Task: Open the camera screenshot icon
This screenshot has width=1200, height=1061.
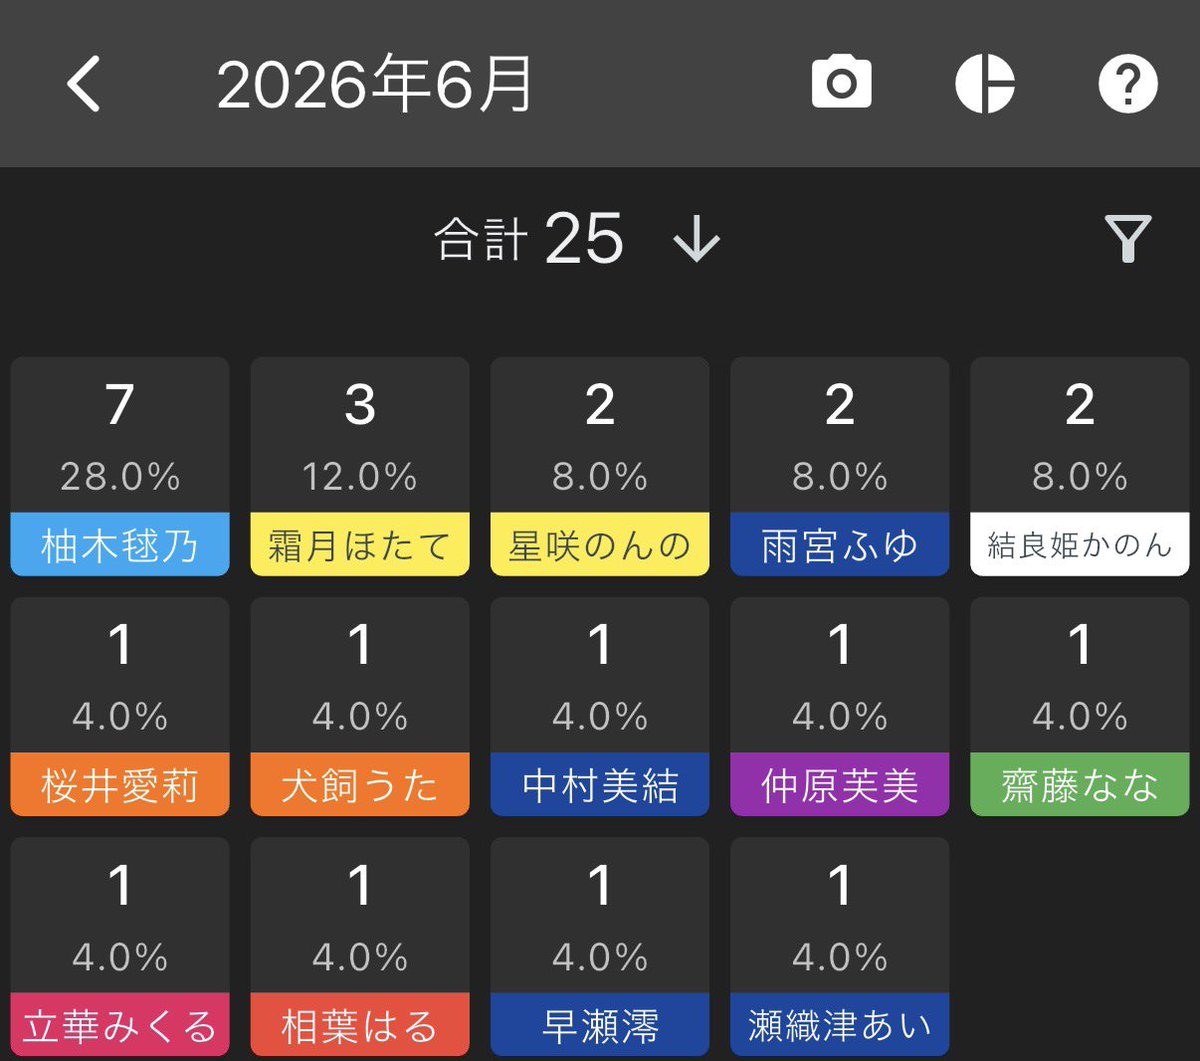Action: point(841,83)
